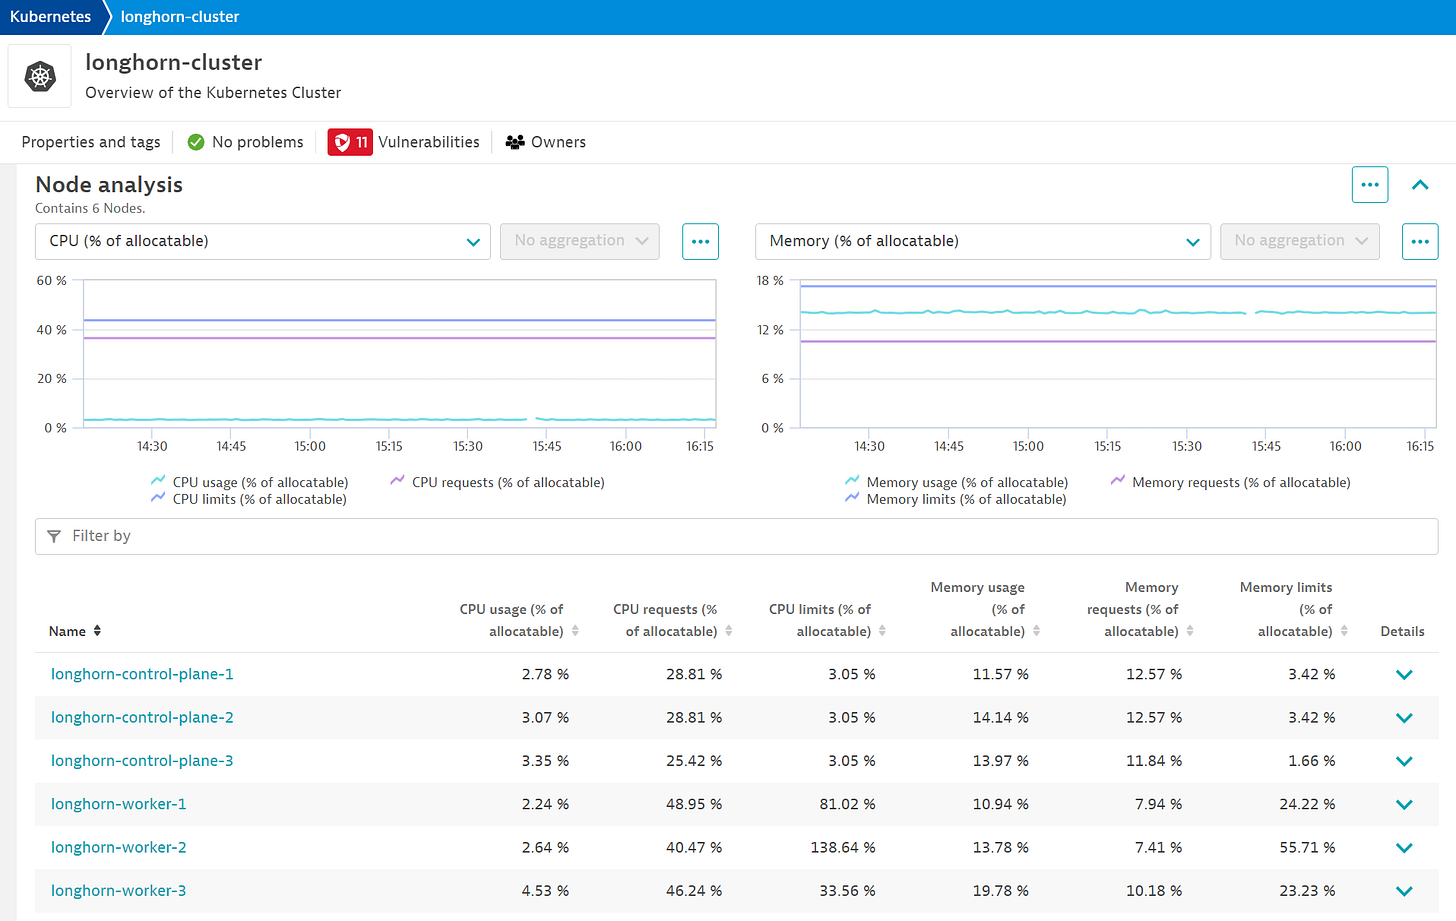This screenshot has height=921, width=1456.
Task: Click the Node analysis heading
Action: point(109,185)
